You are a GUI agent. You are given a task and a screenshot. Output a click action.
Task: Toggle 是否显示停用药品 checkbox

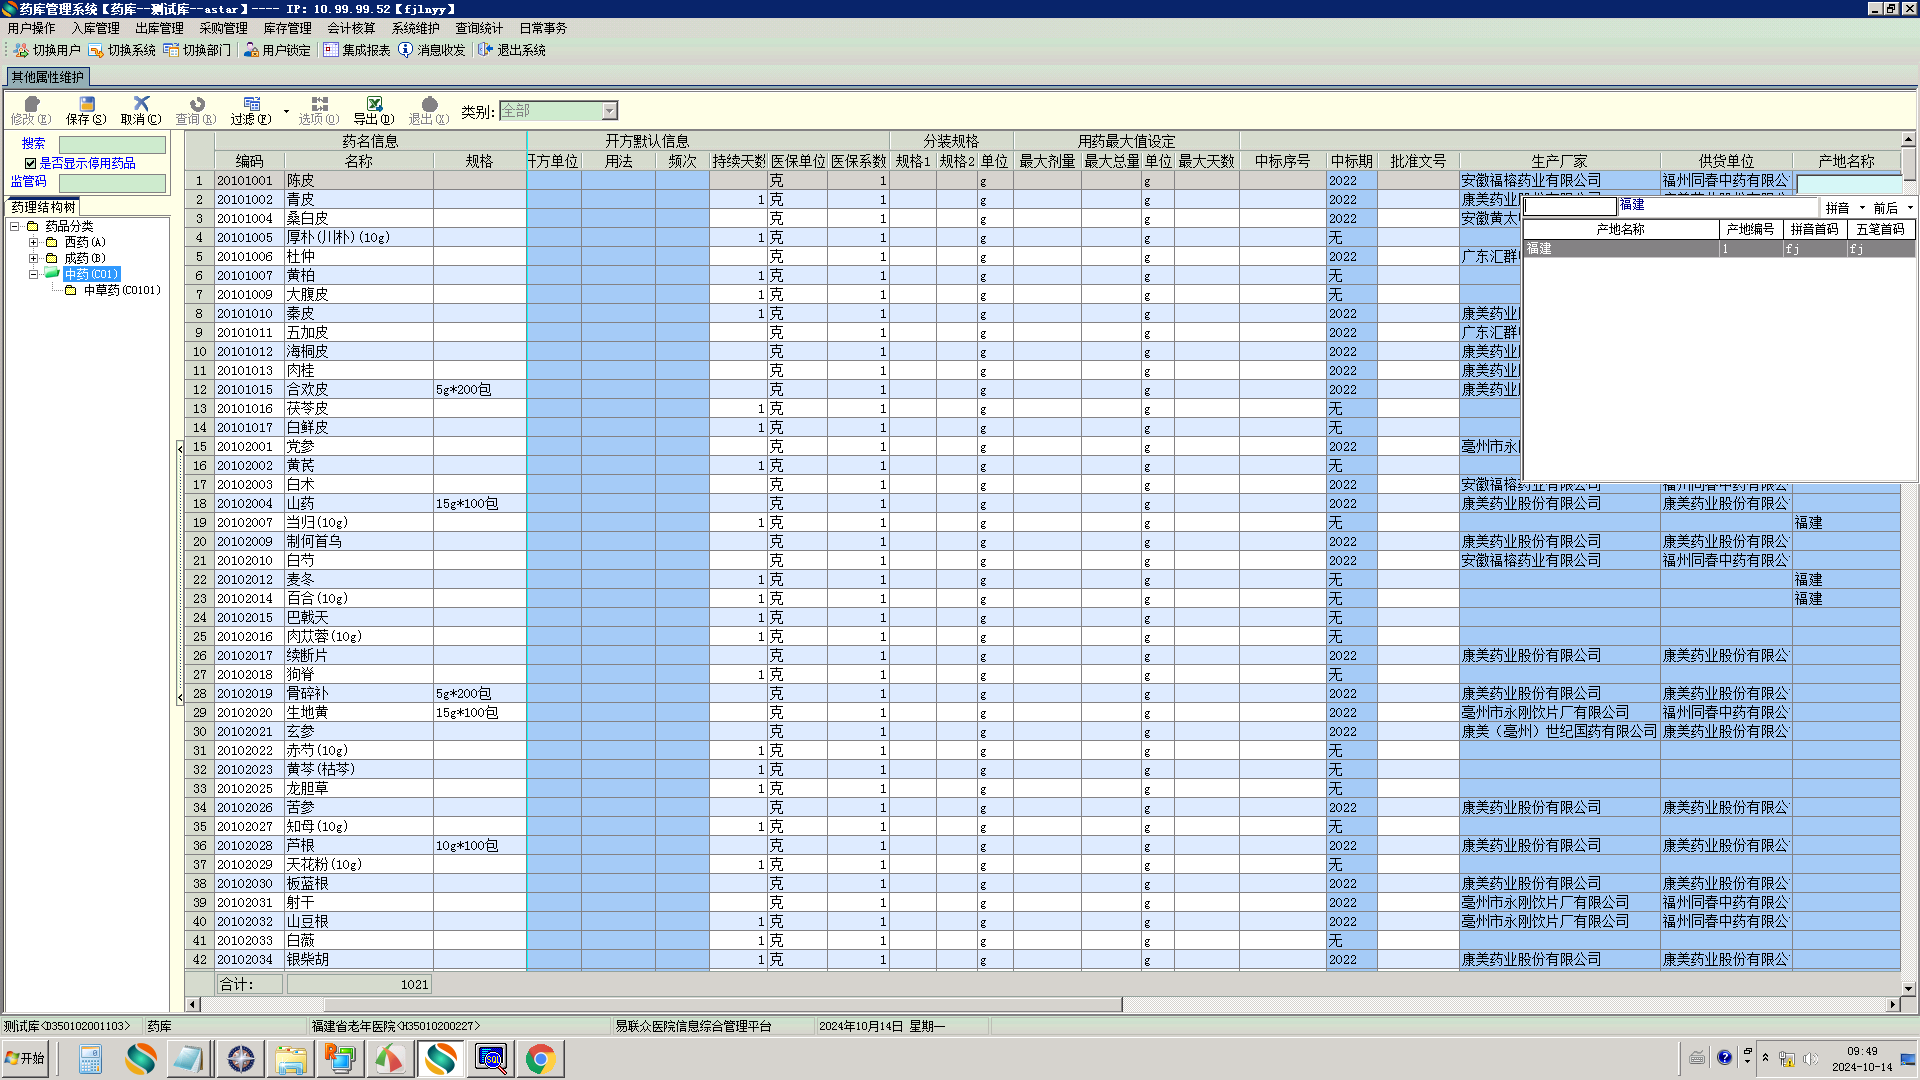pyautogui.click(x=30, y=163)
